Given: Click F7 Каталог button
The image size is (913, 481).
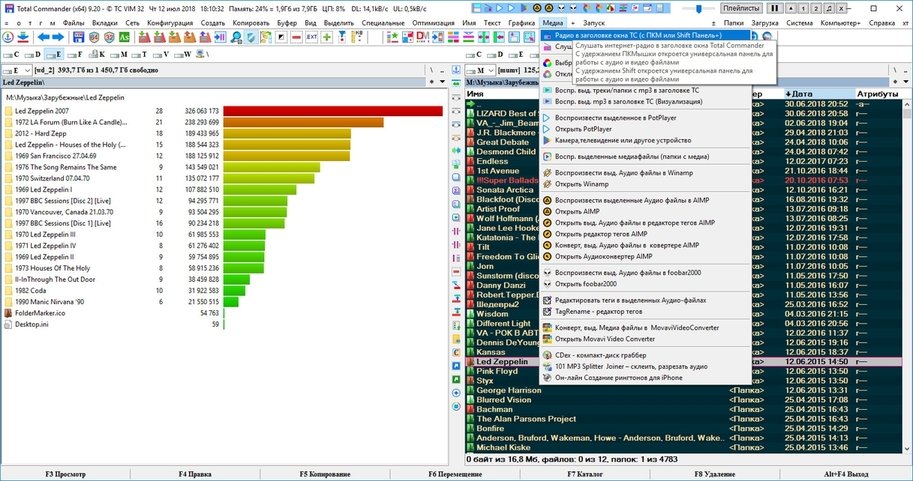Looking at the screenshot, I should coord(585,474).
